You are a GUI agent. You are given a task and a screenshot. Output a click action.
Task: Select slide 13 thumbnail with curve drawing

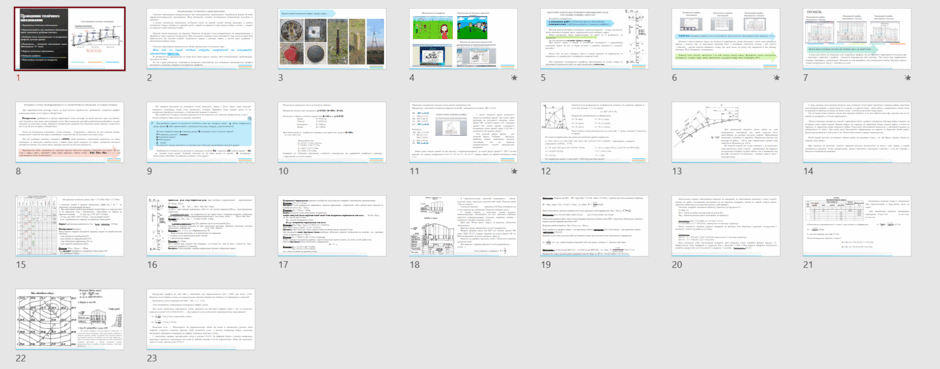[726, 133]
